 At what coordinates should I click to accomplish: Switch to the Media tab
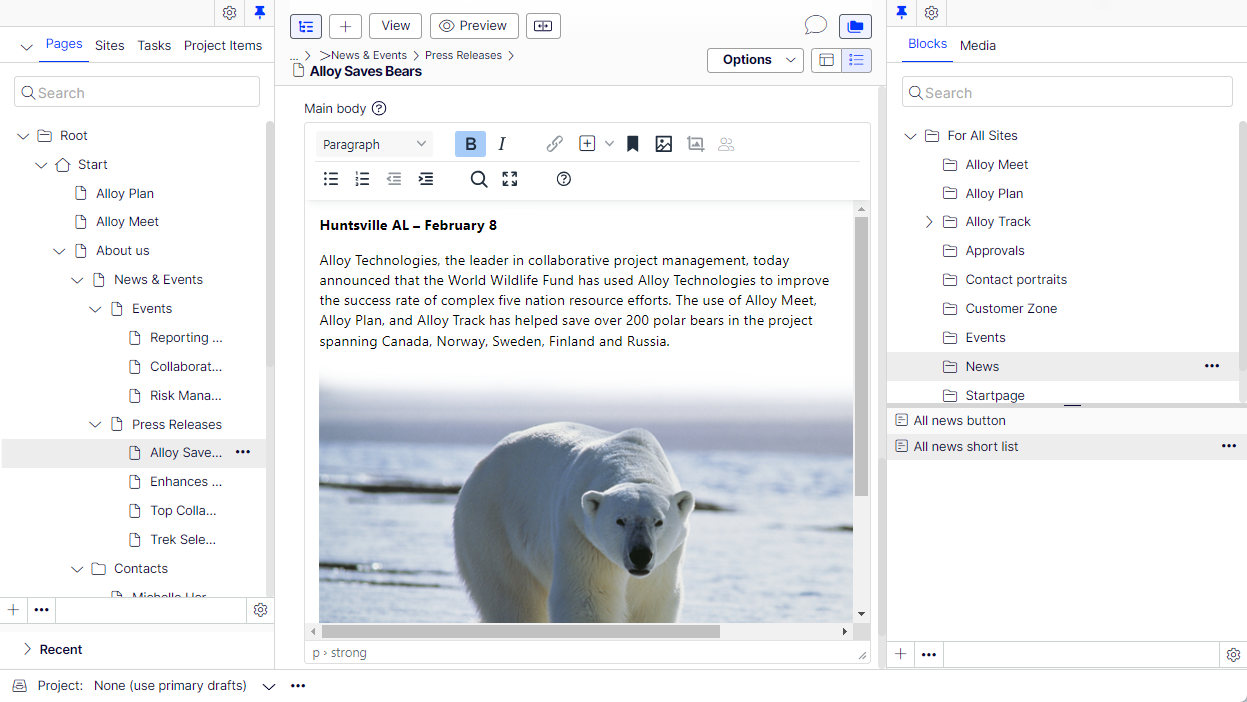(x=978, y=45)
